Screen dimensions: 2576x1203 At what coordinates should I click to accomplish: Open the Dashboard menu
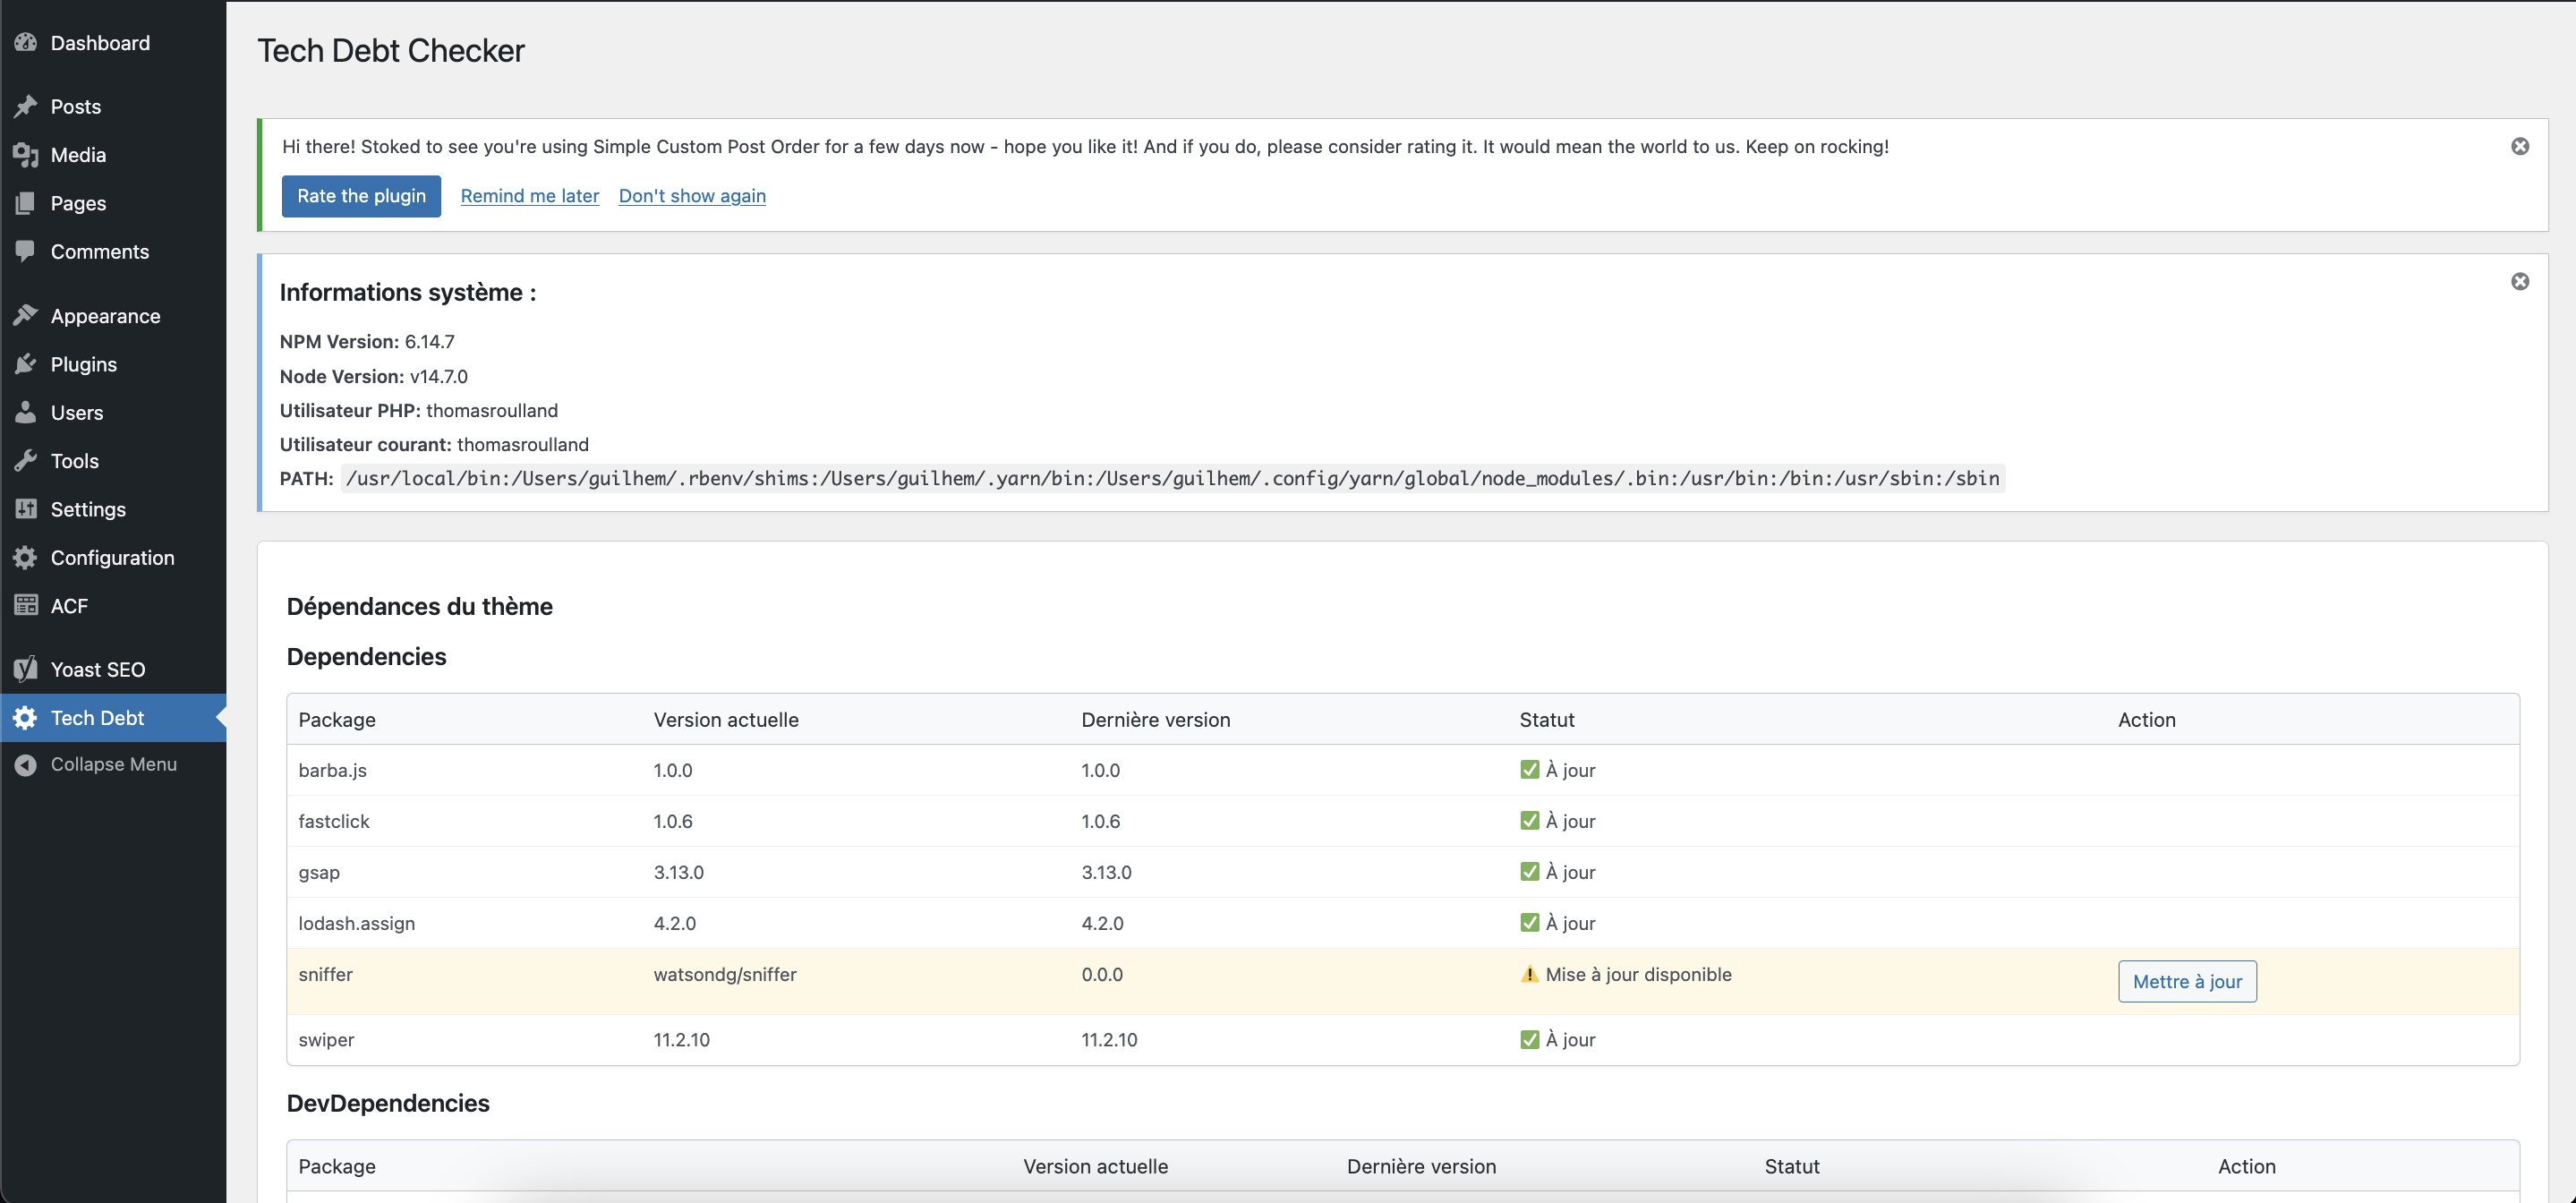click(113, 43)
